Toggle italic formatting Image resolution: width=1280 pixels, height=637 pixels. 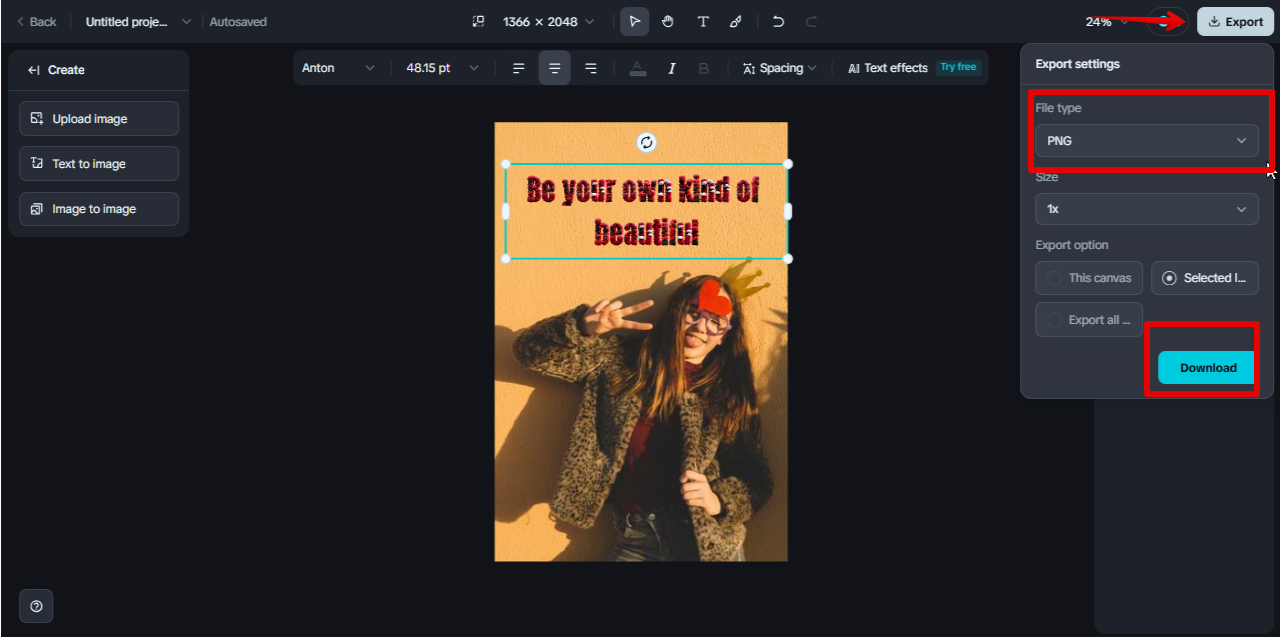(671, 68)
